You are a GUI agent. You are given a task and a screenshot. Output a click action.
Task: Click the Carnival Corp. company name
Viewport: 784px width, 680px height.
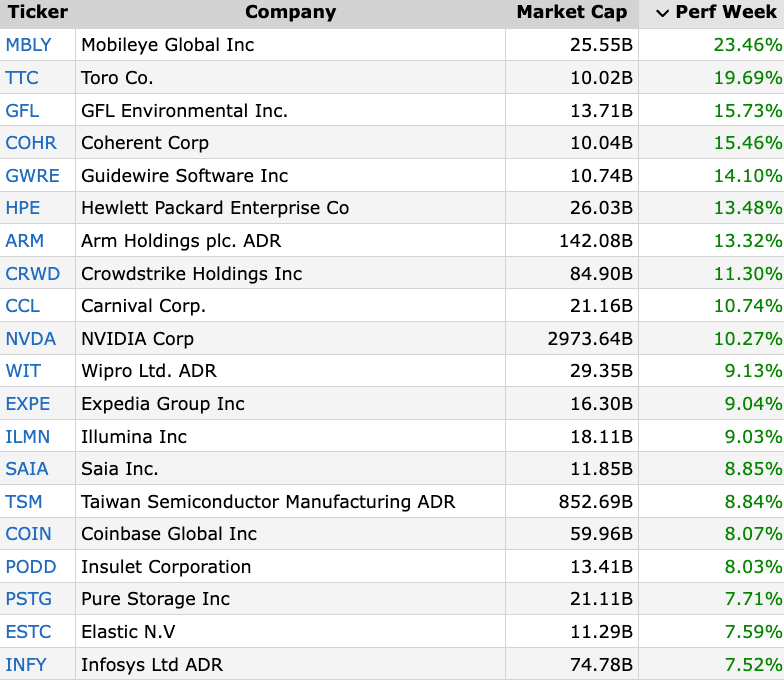pos(143,306)
